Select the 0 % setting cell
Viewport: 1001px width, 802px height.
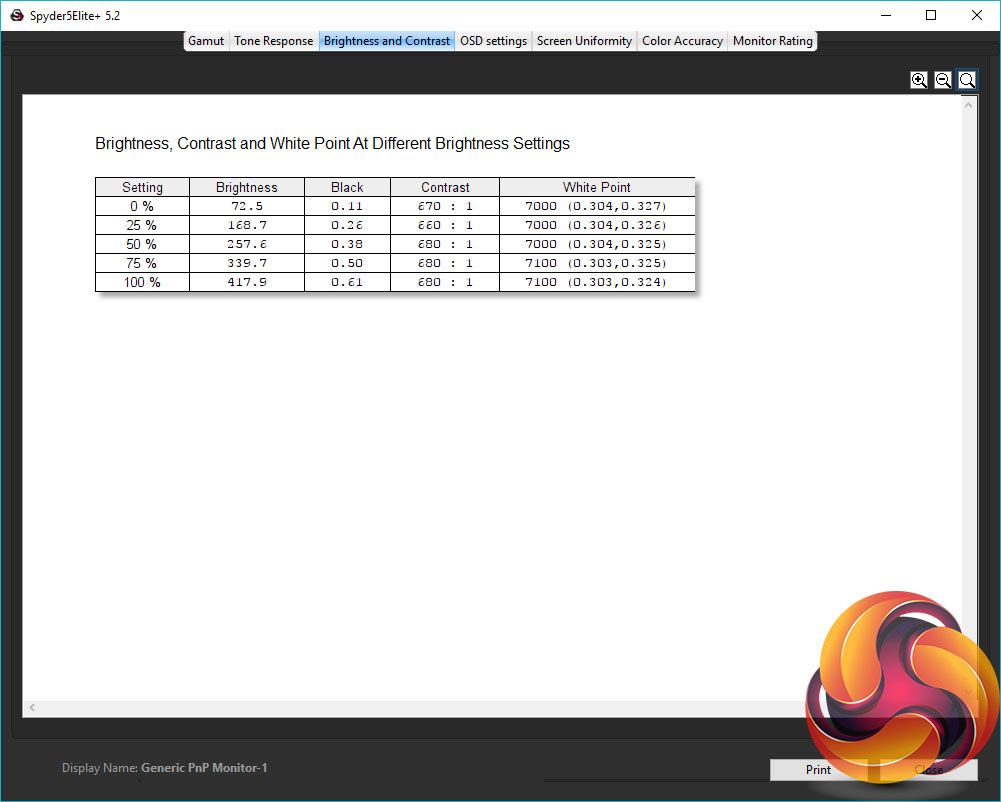(142, 206)
